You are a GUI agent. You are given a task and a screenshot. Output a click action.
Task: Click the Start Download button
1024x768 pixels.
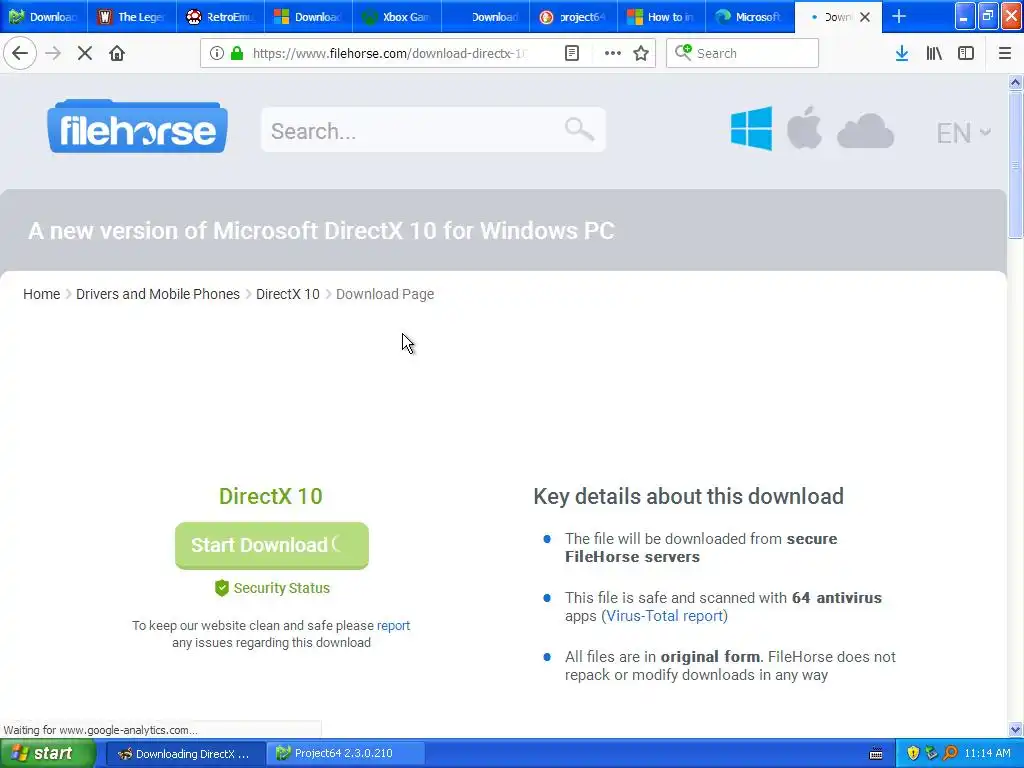pyautogui.click(x=272, y=545)
